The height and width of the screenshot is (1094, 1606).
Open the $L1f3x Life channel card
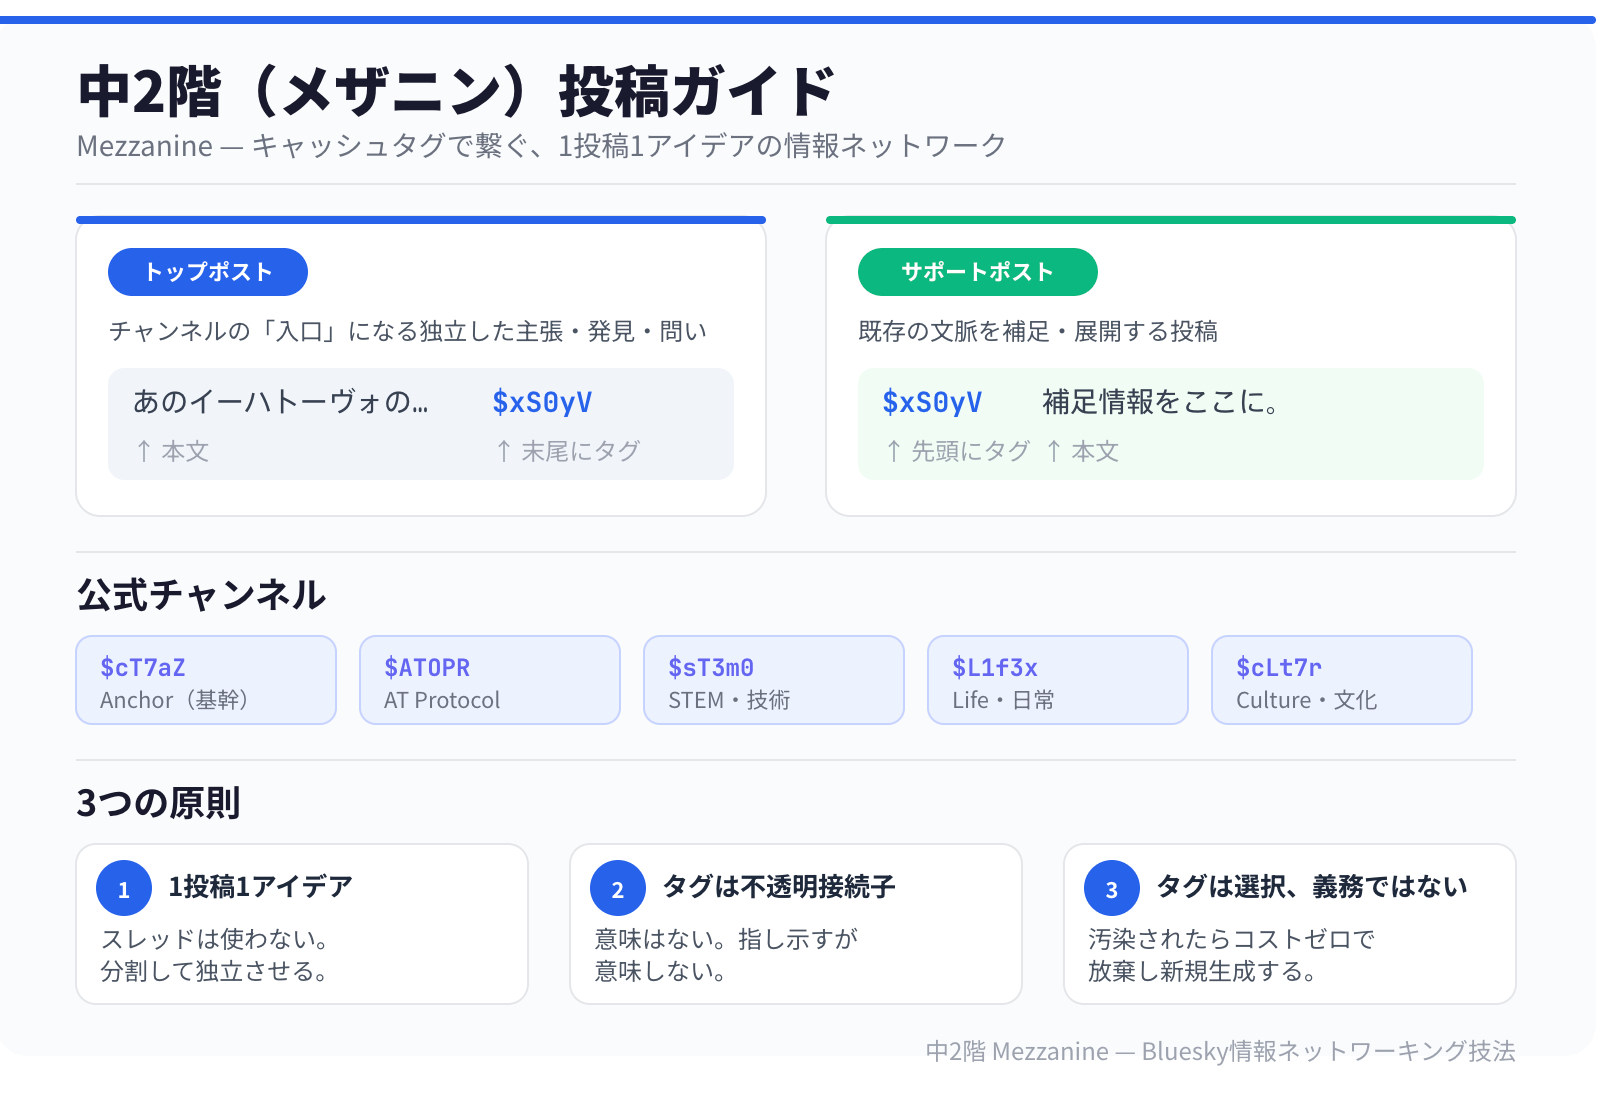tap(1058, 680)
